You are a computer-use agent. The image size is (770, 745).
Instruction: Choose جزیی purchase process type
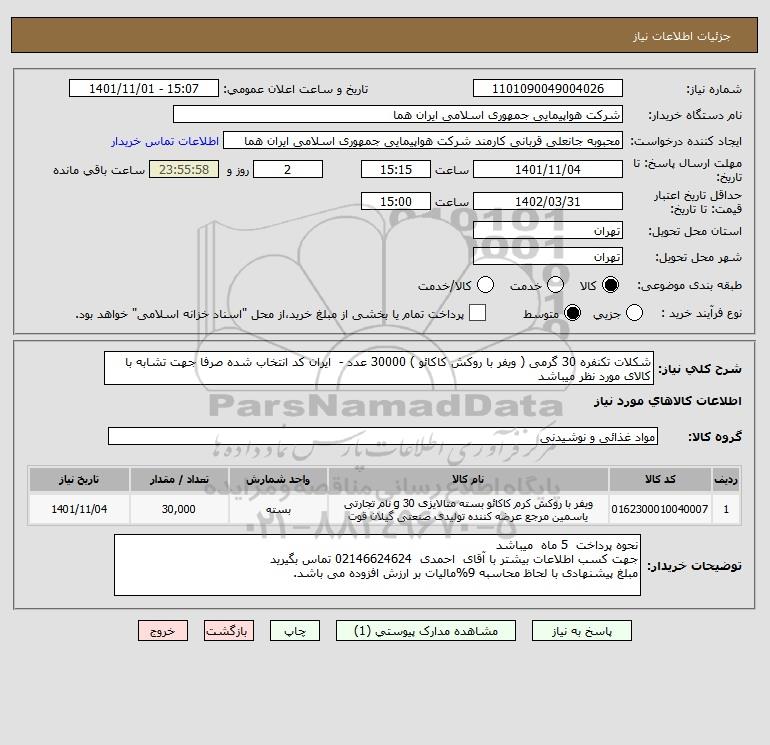(634, 313)
